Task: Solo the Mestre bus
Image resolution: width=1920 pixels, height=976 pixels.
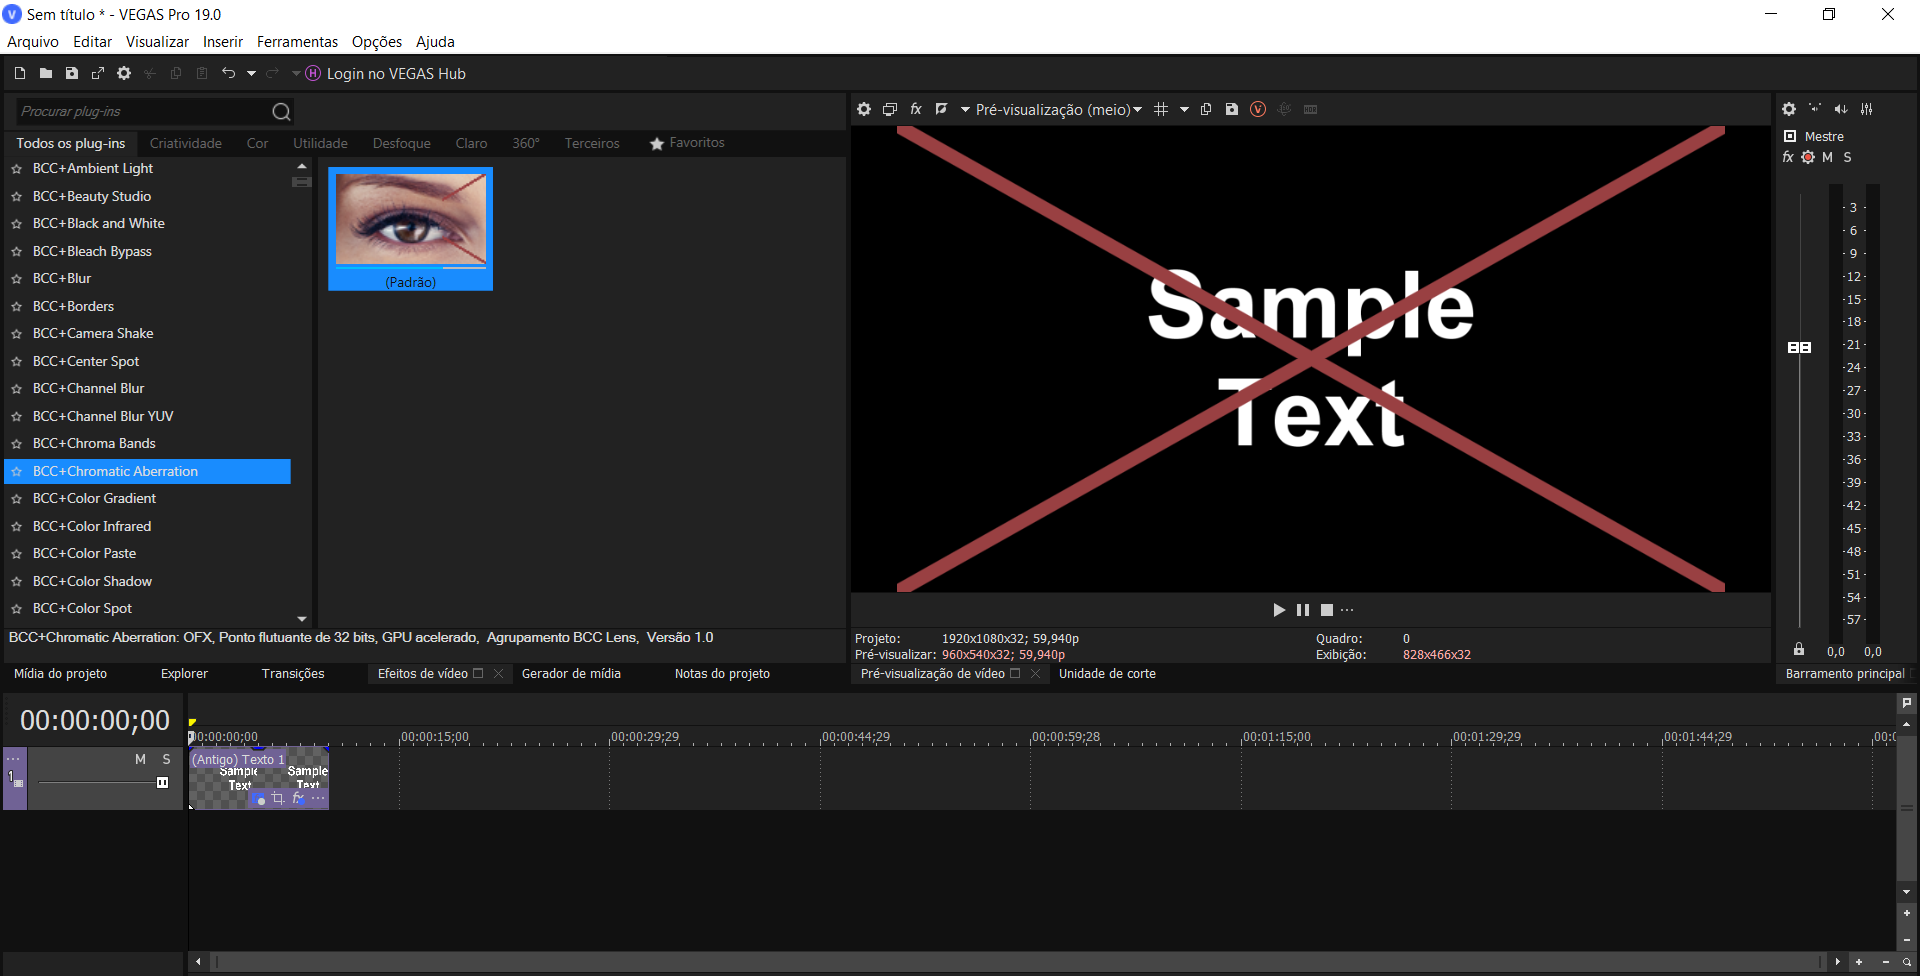Action: tap(1848, 157)
